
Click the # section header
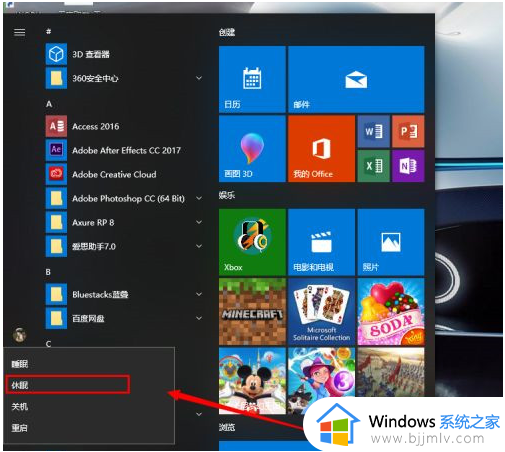pyautogui.click(x=49, y=31)
